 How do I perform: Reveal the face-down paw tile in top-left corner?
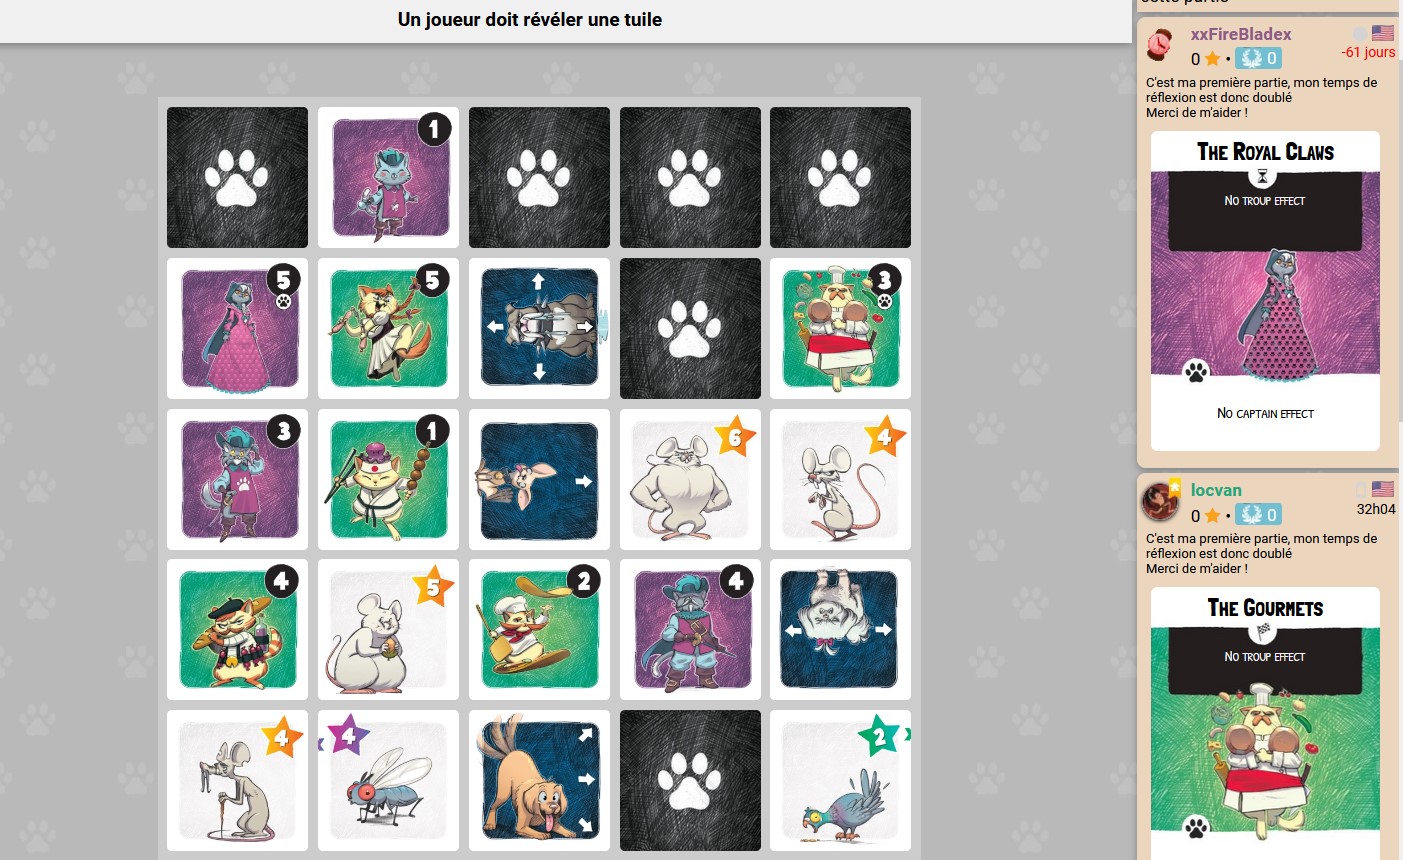tap(237, 178)
